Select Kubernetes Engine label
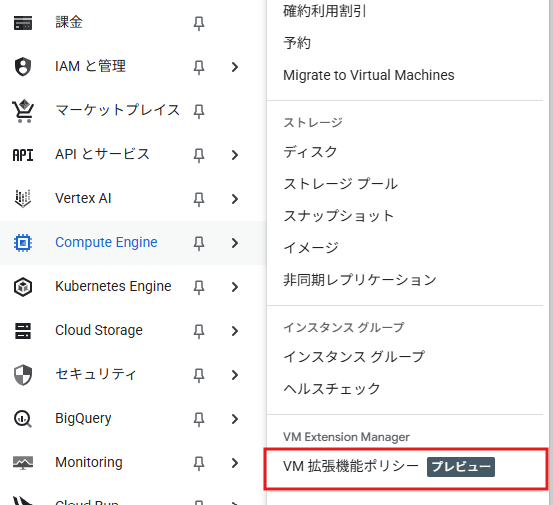The height and width of the screenshot is (505, 553). pyautogui.click(x=113, y=286)
